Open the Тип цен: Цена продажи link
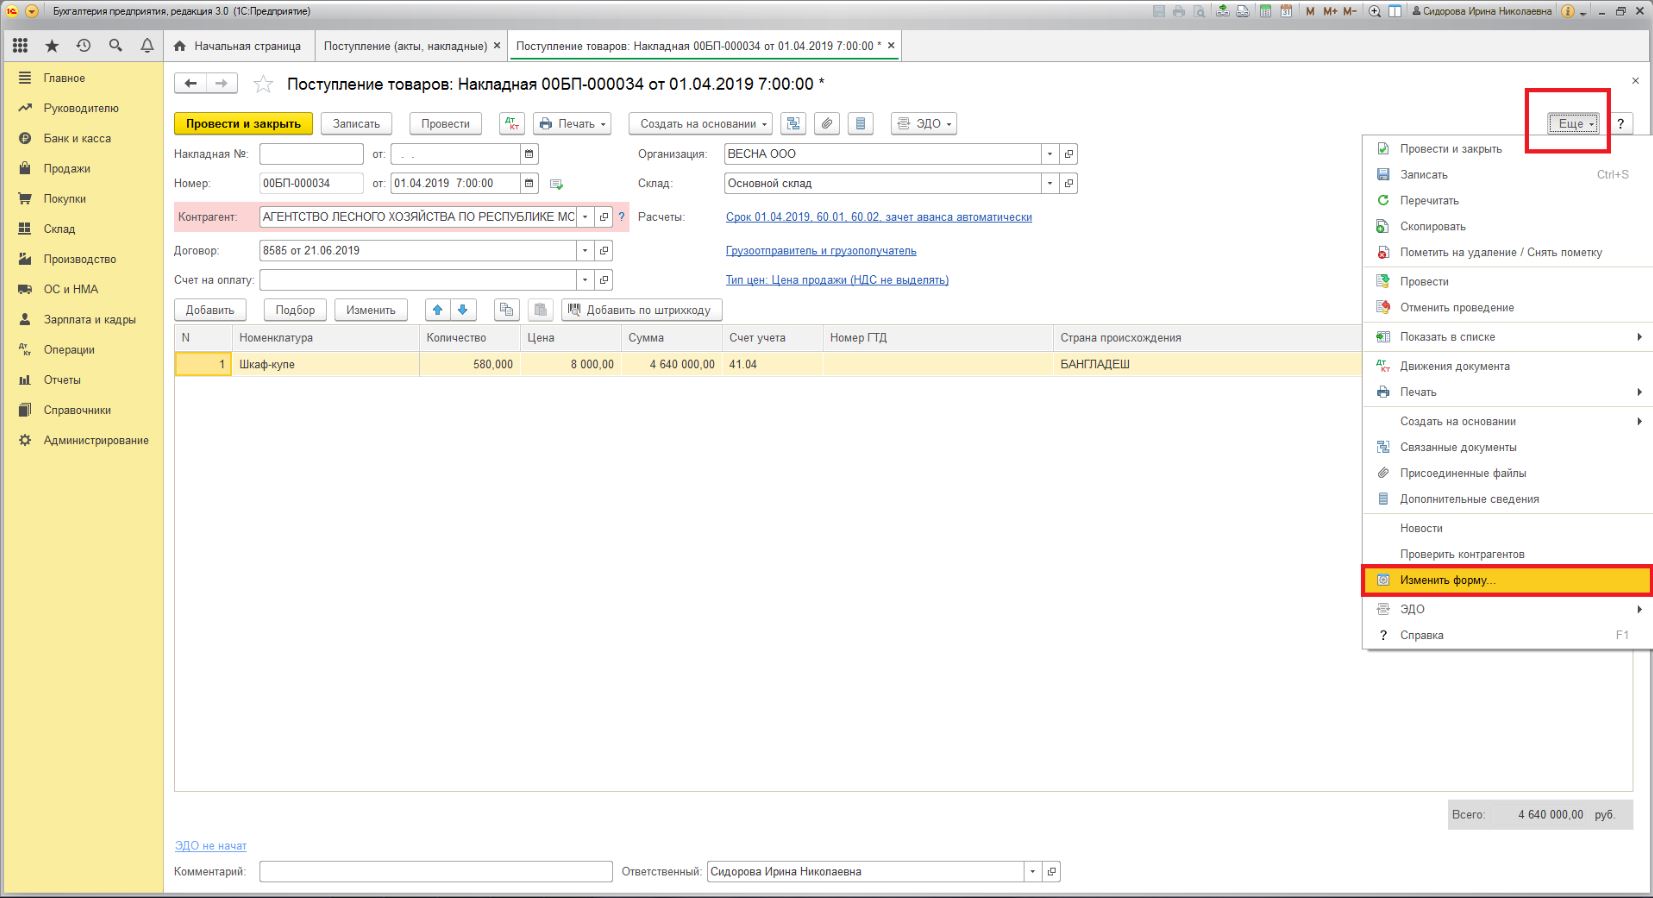 point(837,280)
